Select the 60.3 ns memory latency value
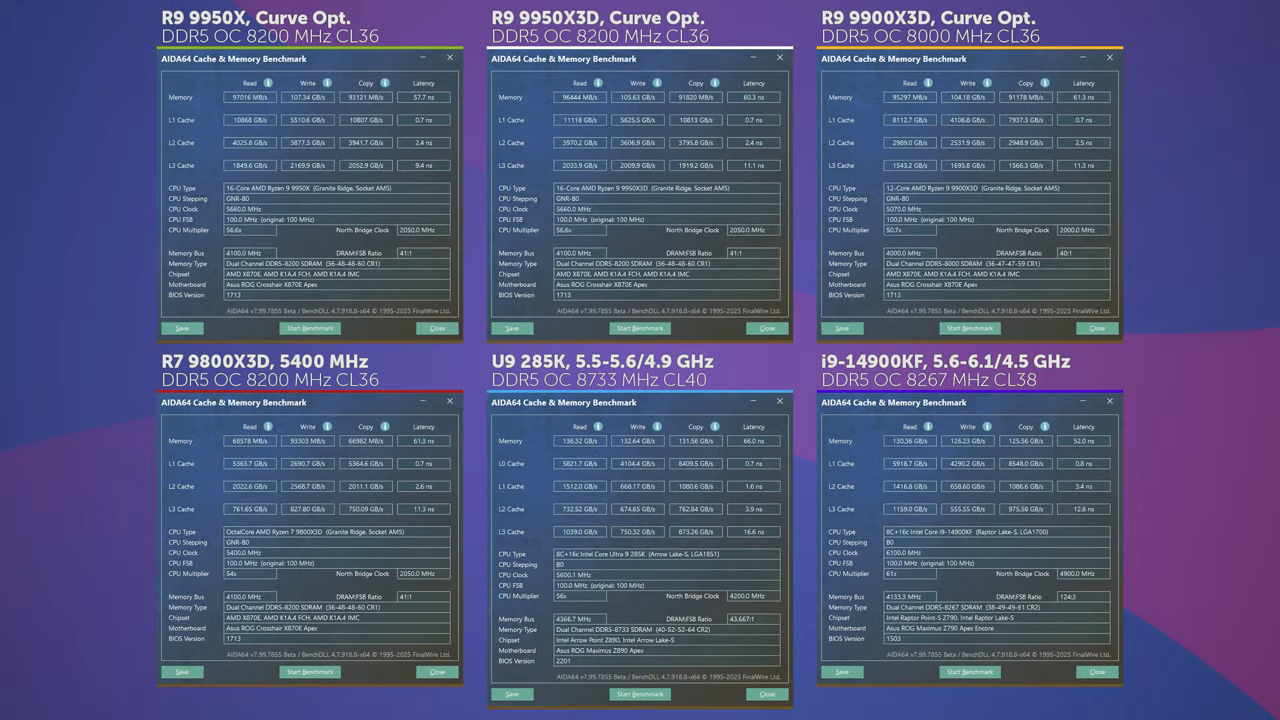 point(753,98)
